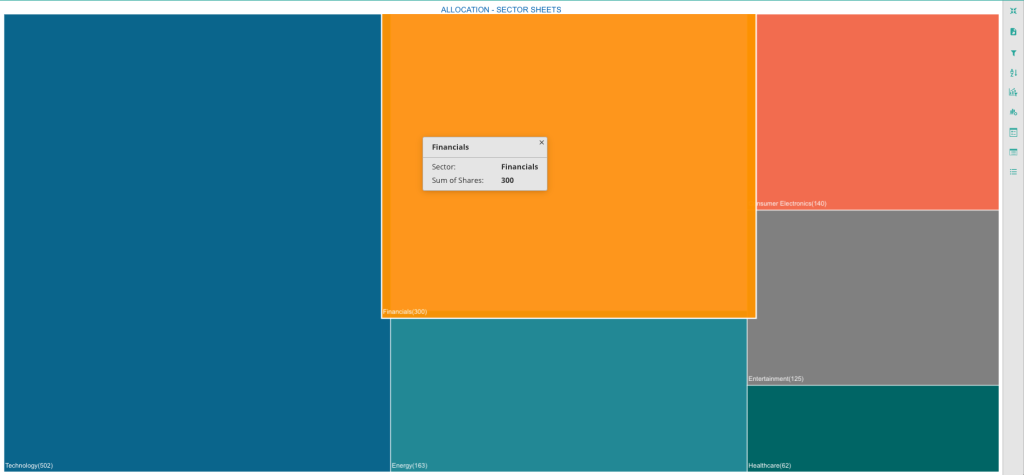
Task: Click the Allocation - Sector Sheets title
Action: [501, 9]
